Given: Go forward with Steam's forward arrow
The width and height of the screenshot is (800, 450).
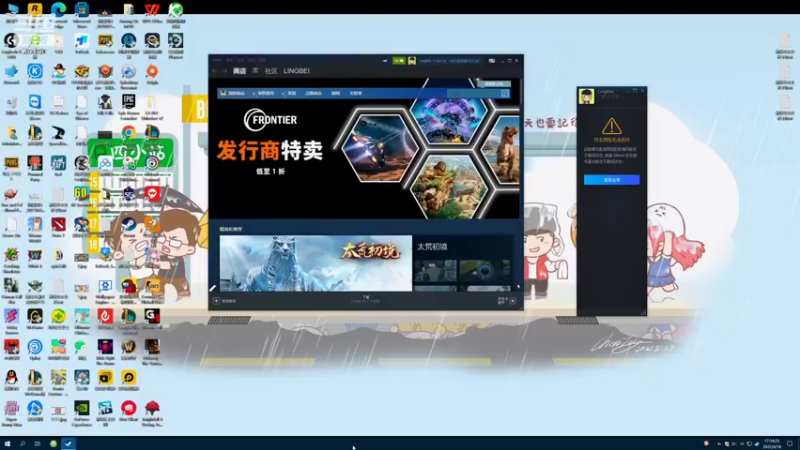Looking at the screenshot, I should [x=224, y=71].
